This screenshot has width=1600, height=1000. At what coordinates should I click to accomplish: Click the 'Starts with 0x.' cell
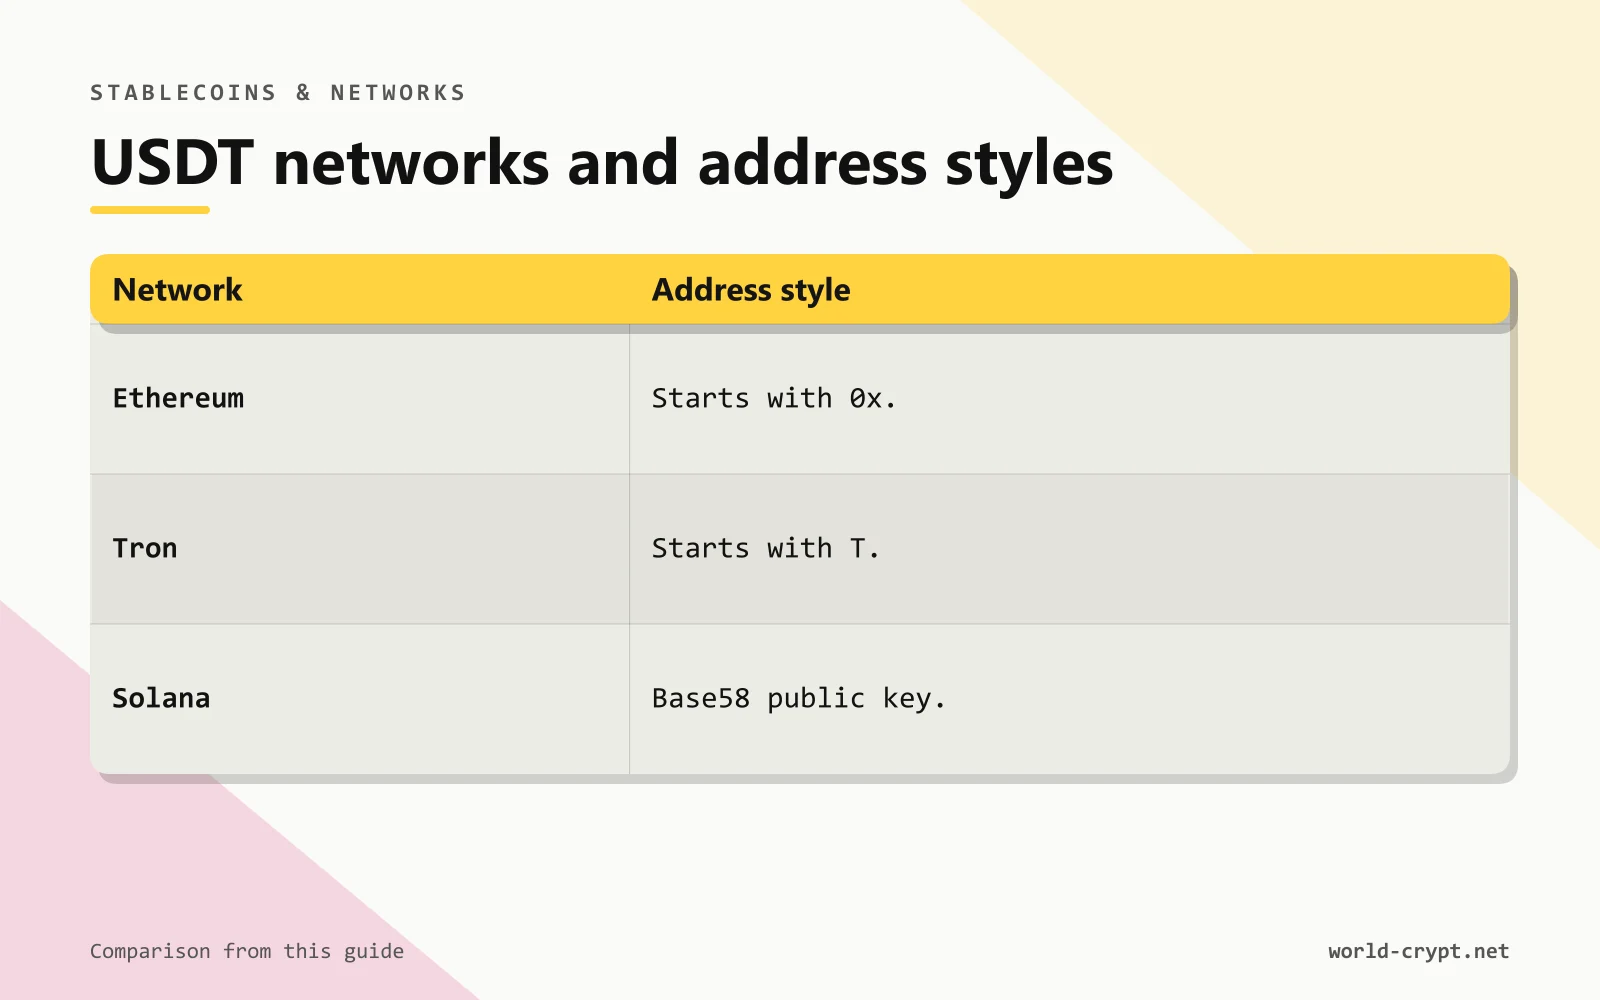coord(1070,399)
